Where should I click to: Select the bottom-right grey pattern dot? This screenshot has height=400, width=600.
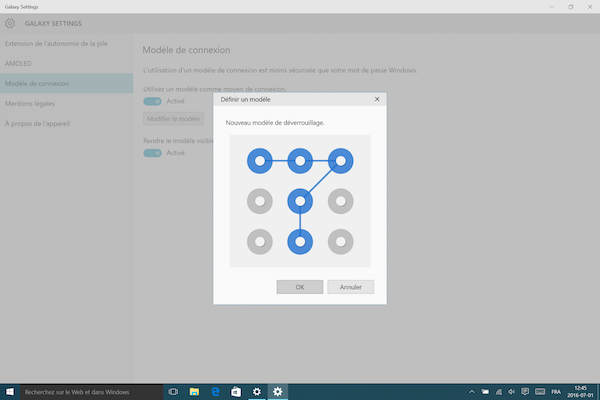pyautogui.click(x=341, y=242)
